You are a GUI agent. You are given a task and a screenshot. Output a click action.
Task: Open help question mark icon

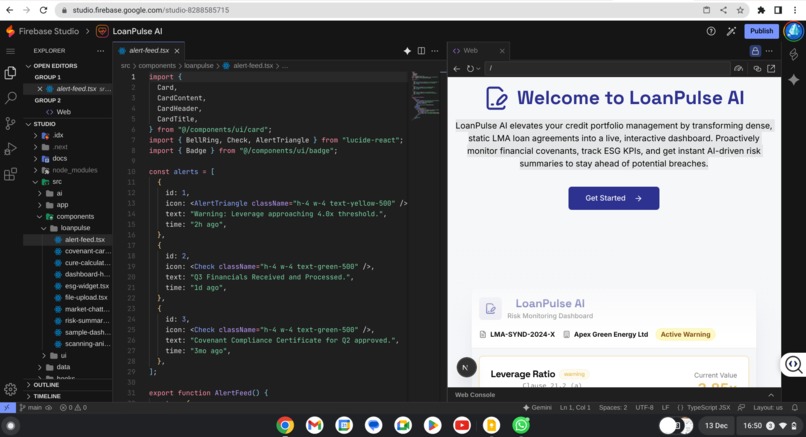[711, 31]
